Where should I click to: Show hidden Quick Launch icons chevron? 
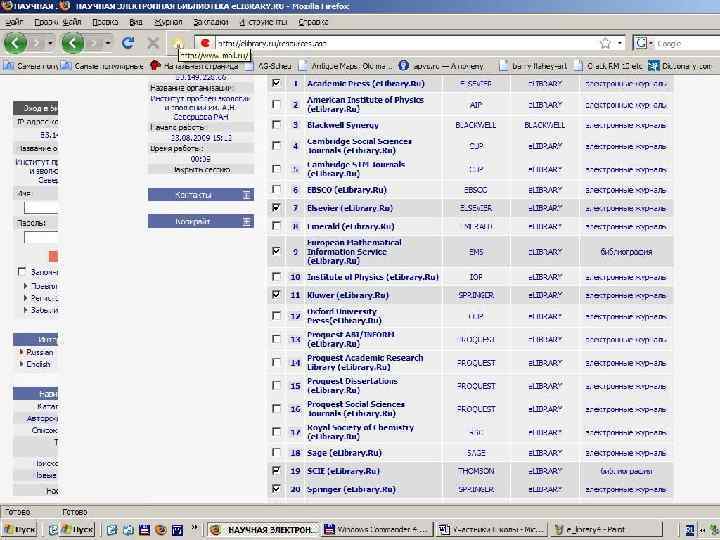[x=194, y=528]
